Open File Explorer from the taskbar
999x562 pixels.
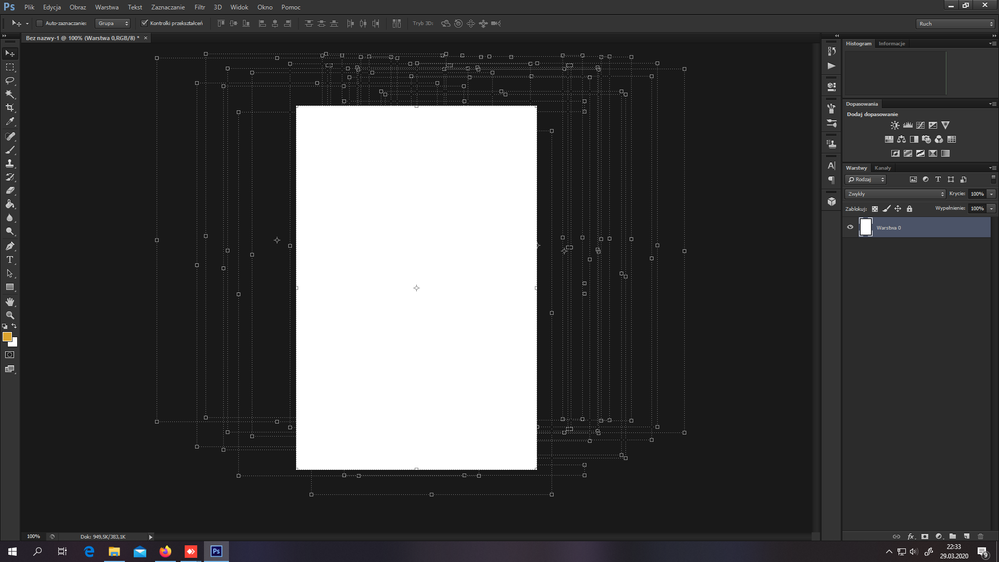coord(114,552)
